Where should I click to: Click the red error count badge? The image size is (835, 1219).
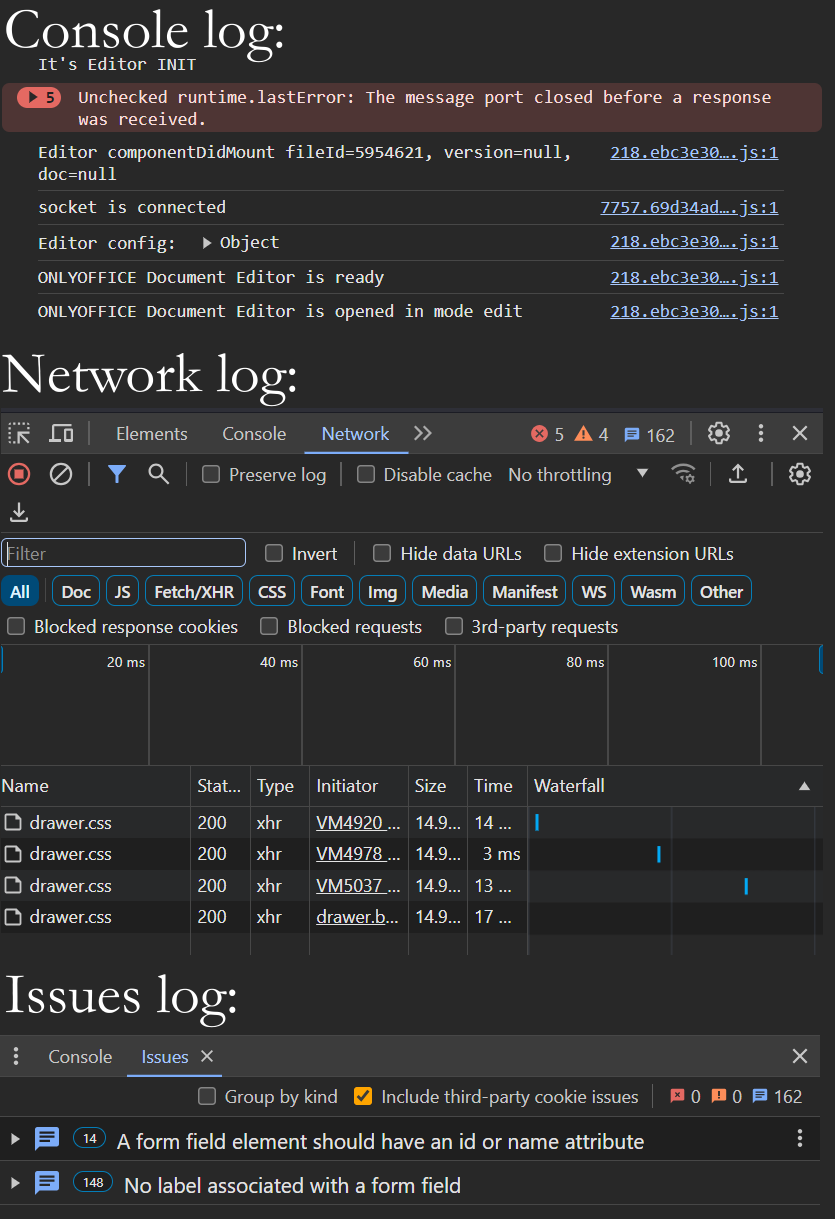point(548,434)
